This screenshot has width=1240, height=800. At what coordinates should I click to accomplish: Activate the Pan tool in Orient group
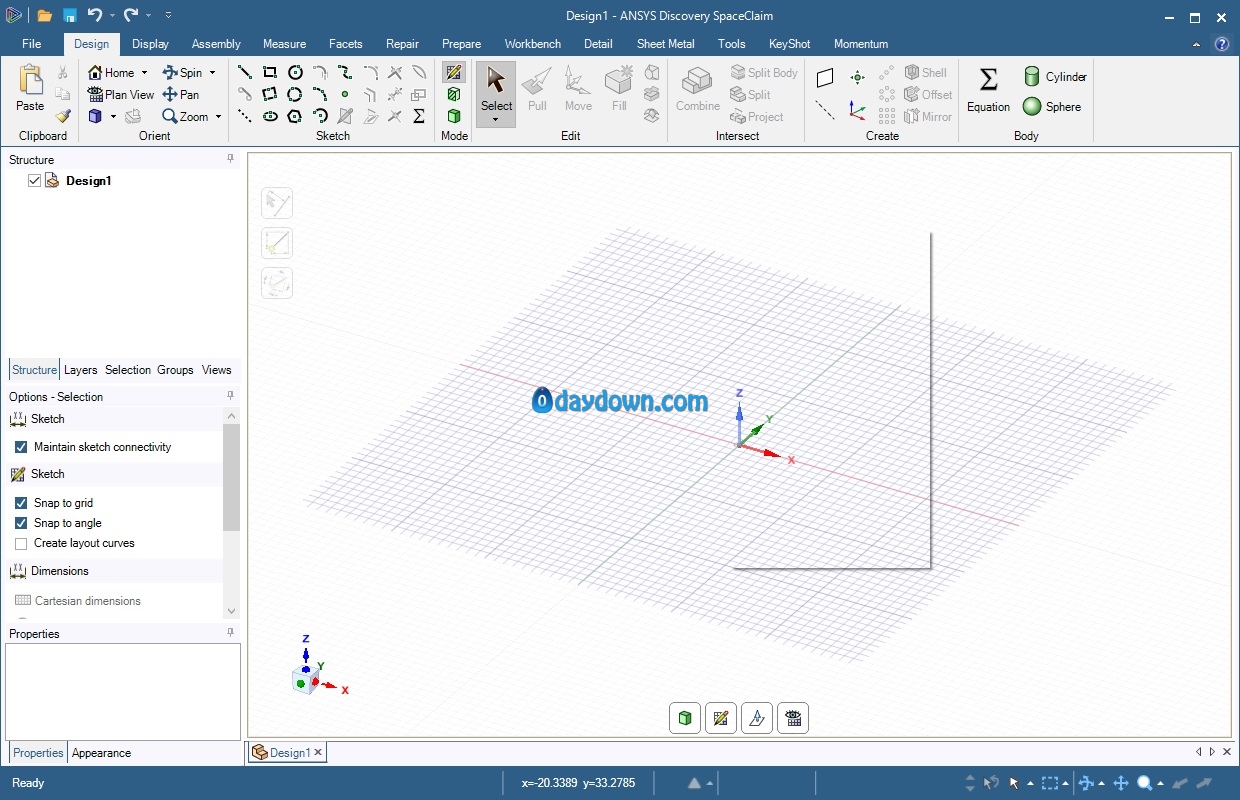[x=181, y=94]
